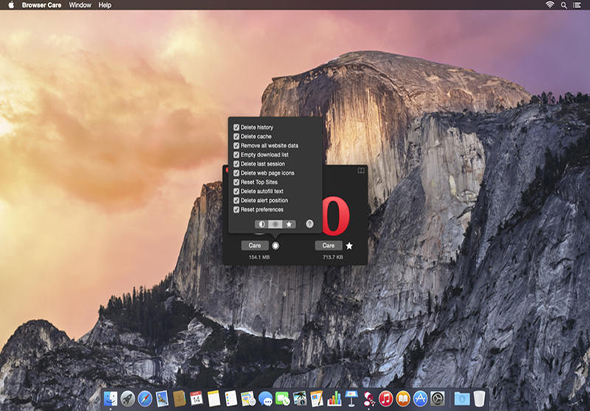Disable the Empty download list option
Screen dimensions: 590x411
click(236, 155)
